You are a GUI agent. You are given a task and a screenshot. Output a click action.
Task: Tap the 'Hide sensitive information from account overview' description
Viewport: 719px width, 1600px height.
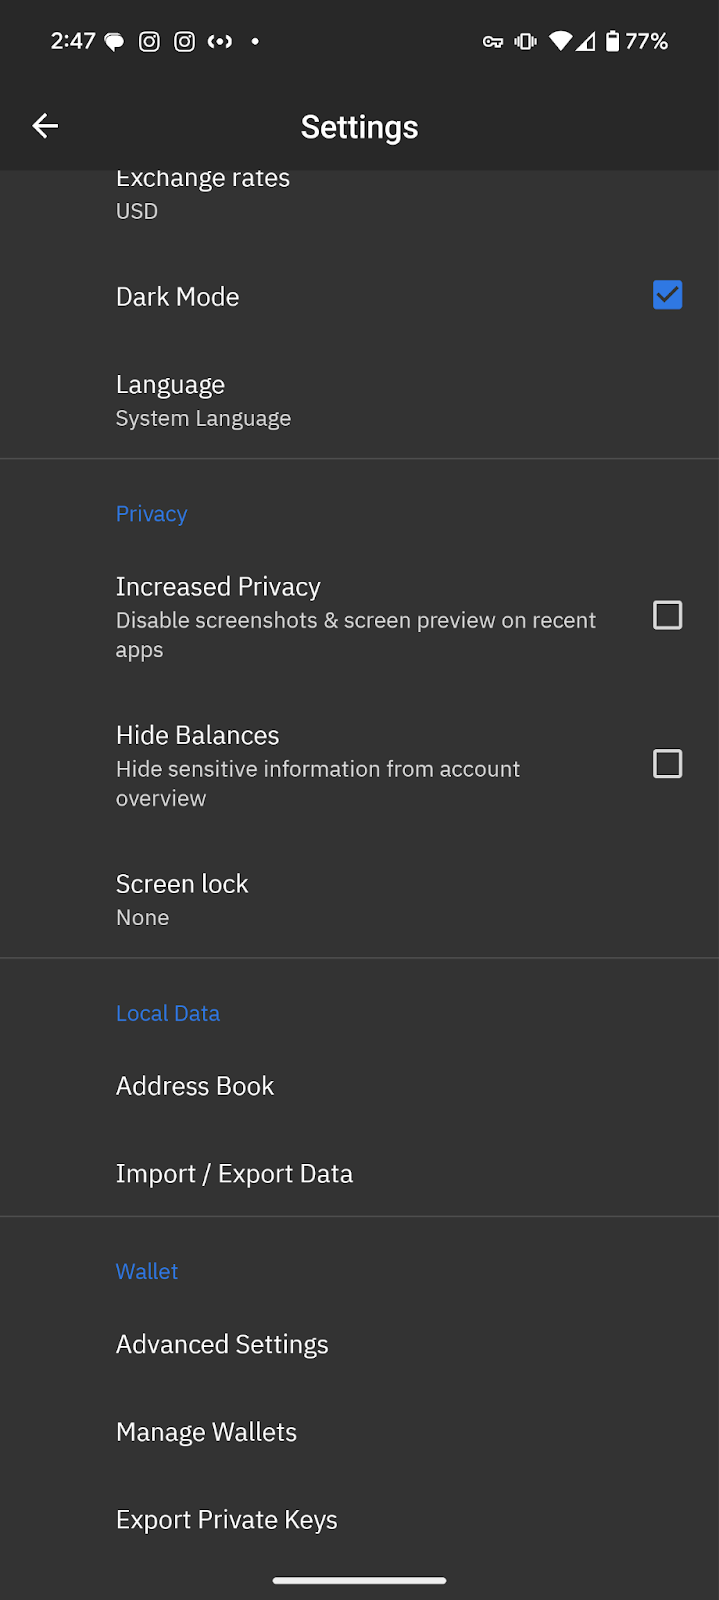(x=318, y=783)
